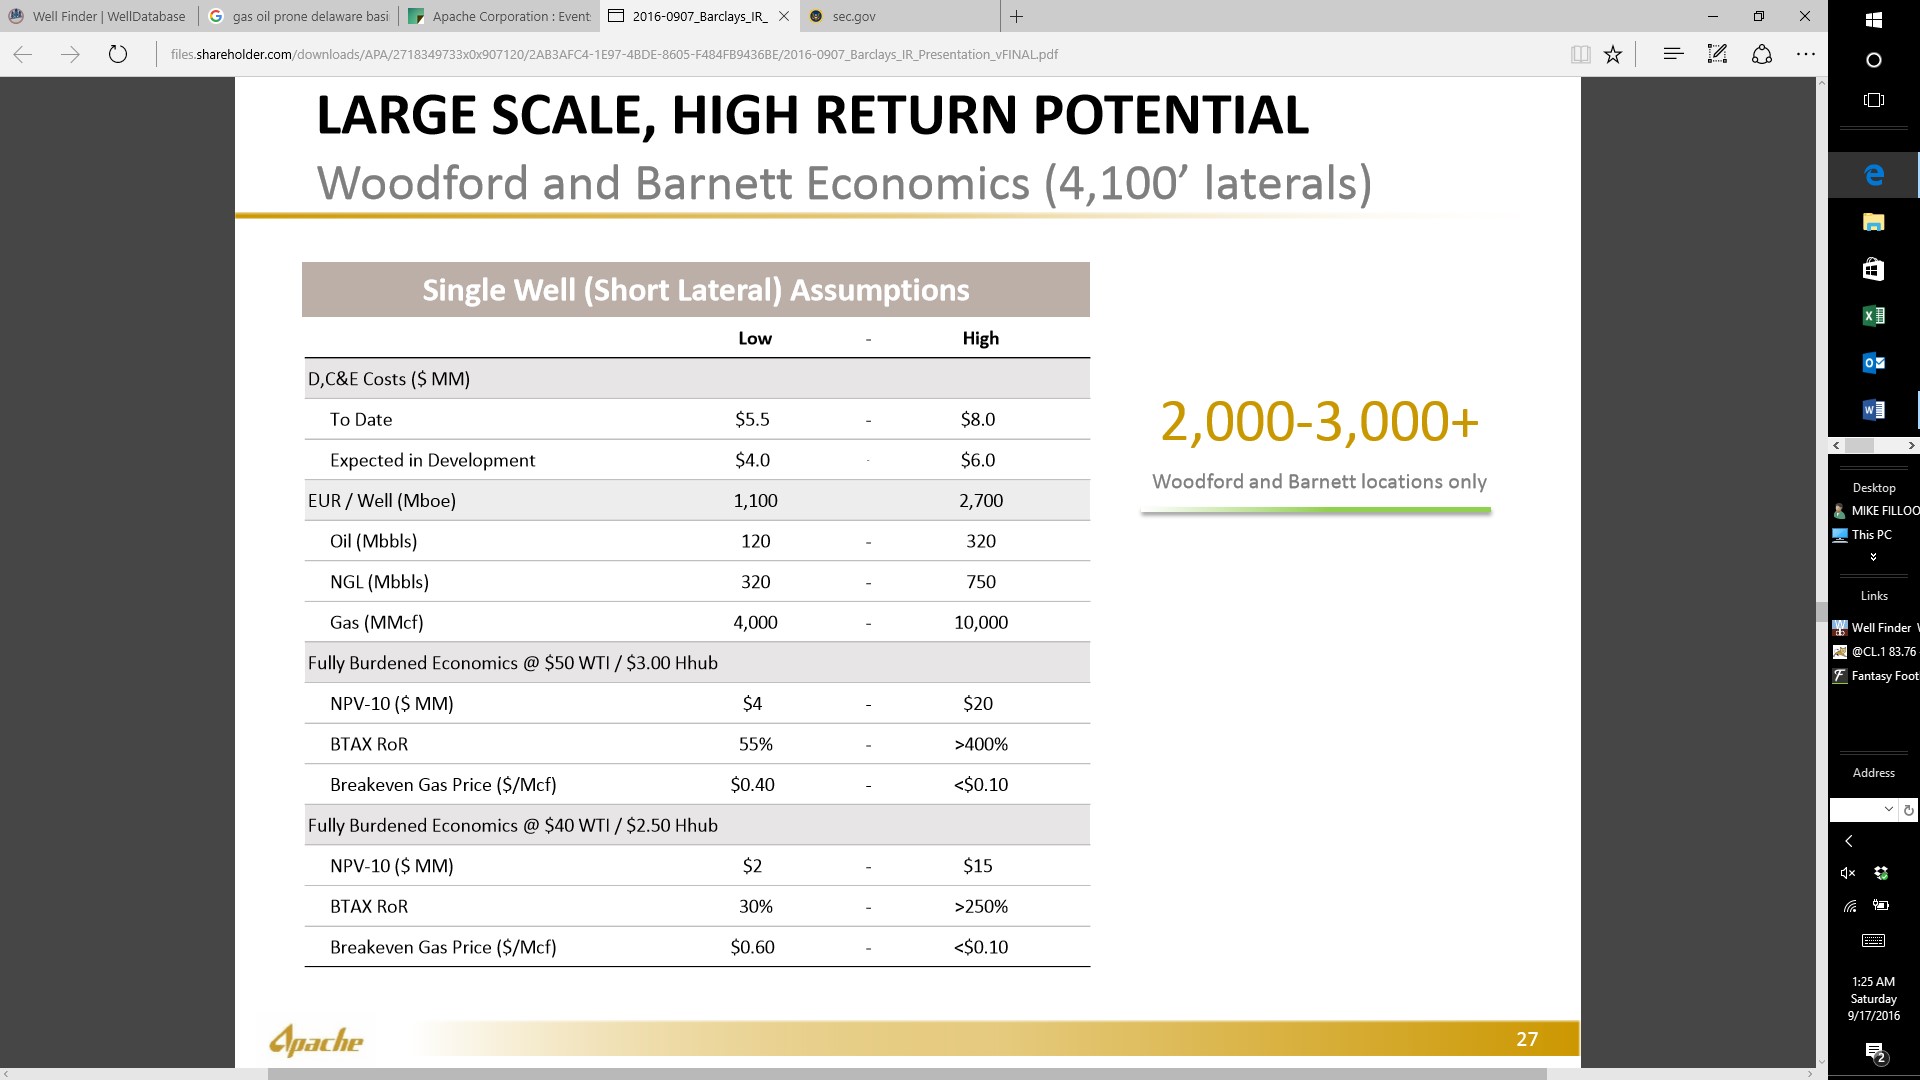Show hidden tray icons chevron

click(1849, 841)
